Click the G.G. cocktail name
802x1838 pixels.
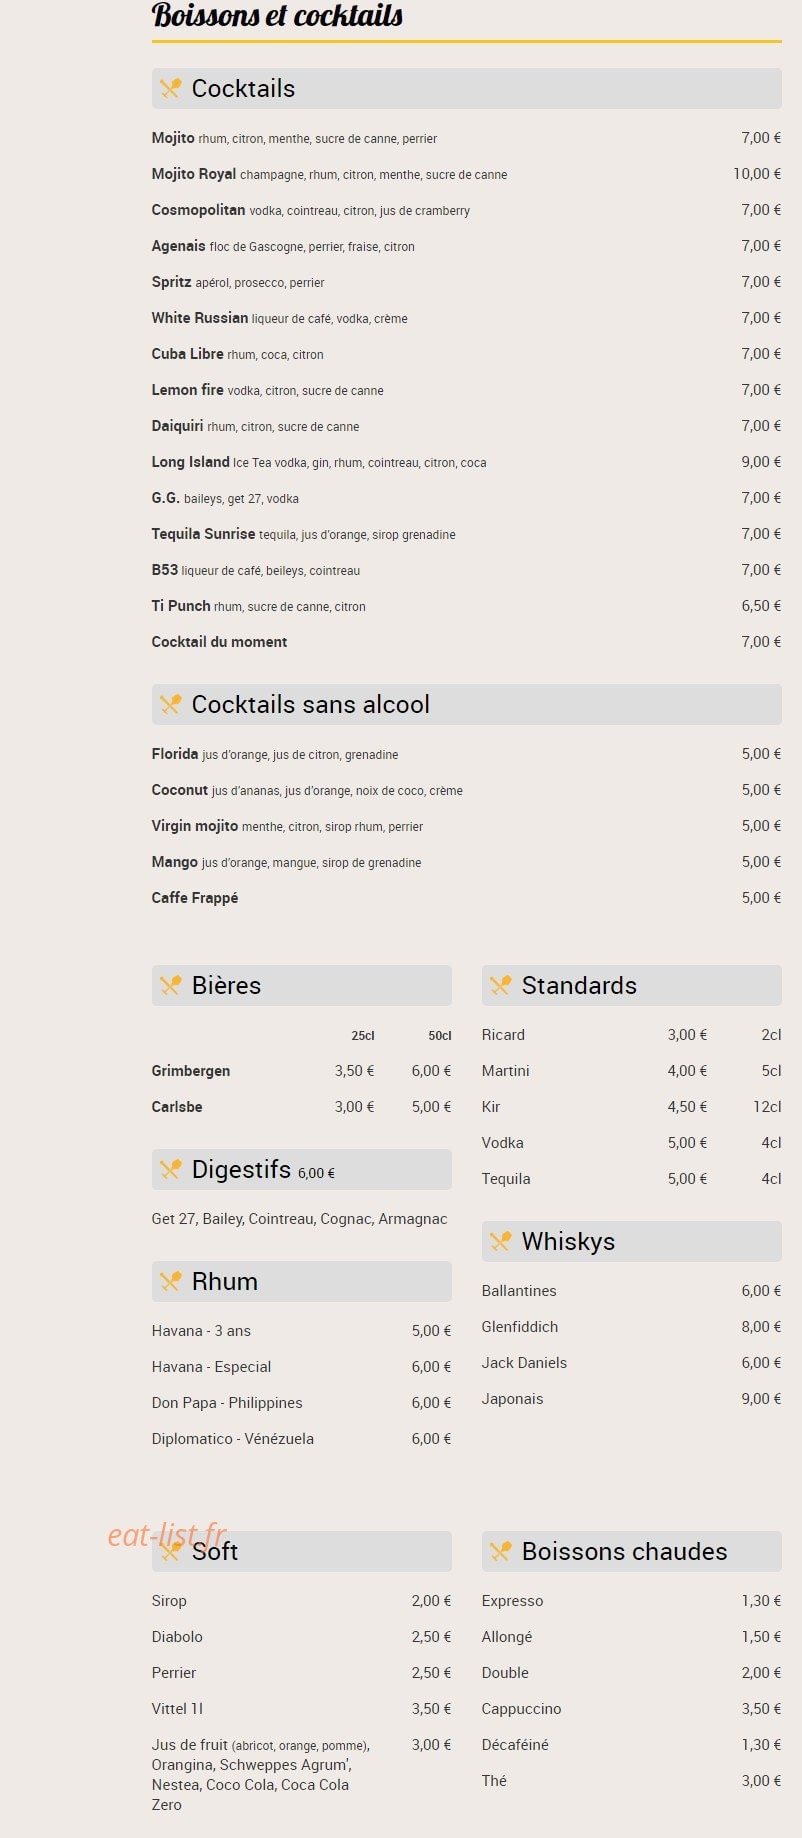(x=166, y=498)
